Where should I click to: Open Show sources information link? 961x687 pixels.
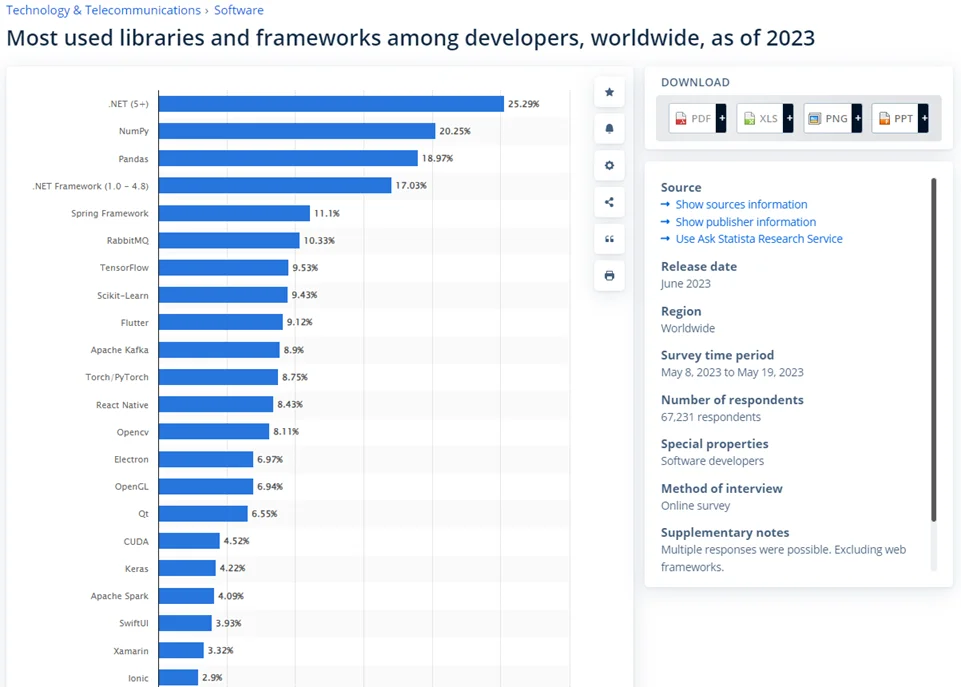741,205
